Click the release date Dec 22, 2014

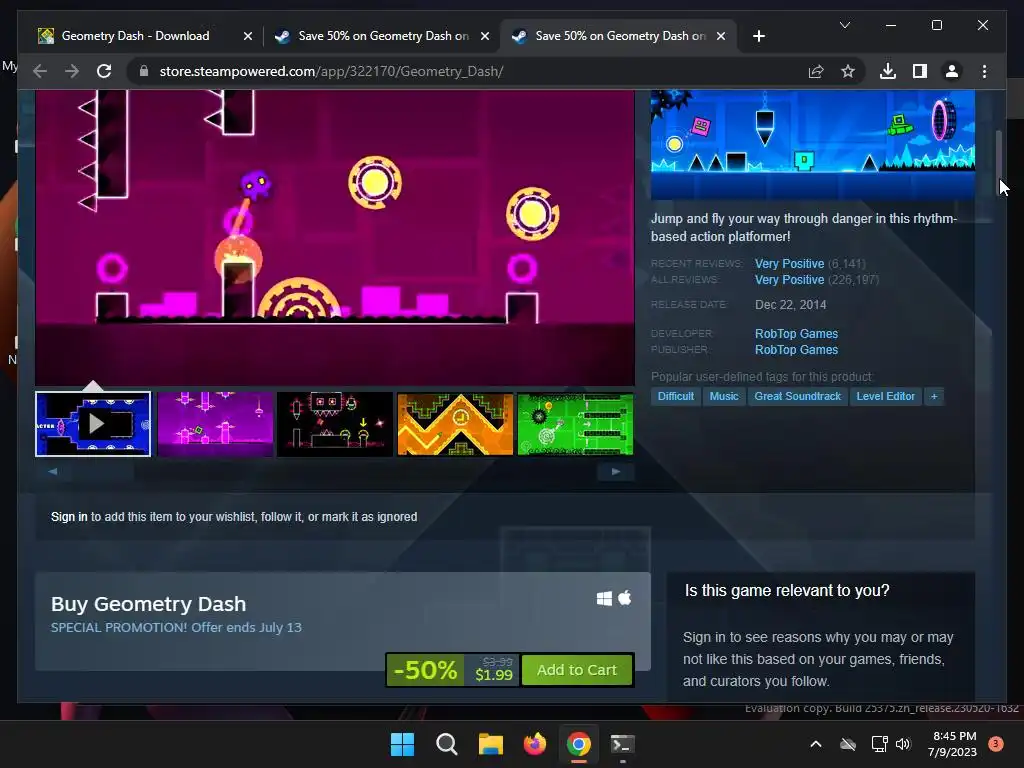(790, 305)
